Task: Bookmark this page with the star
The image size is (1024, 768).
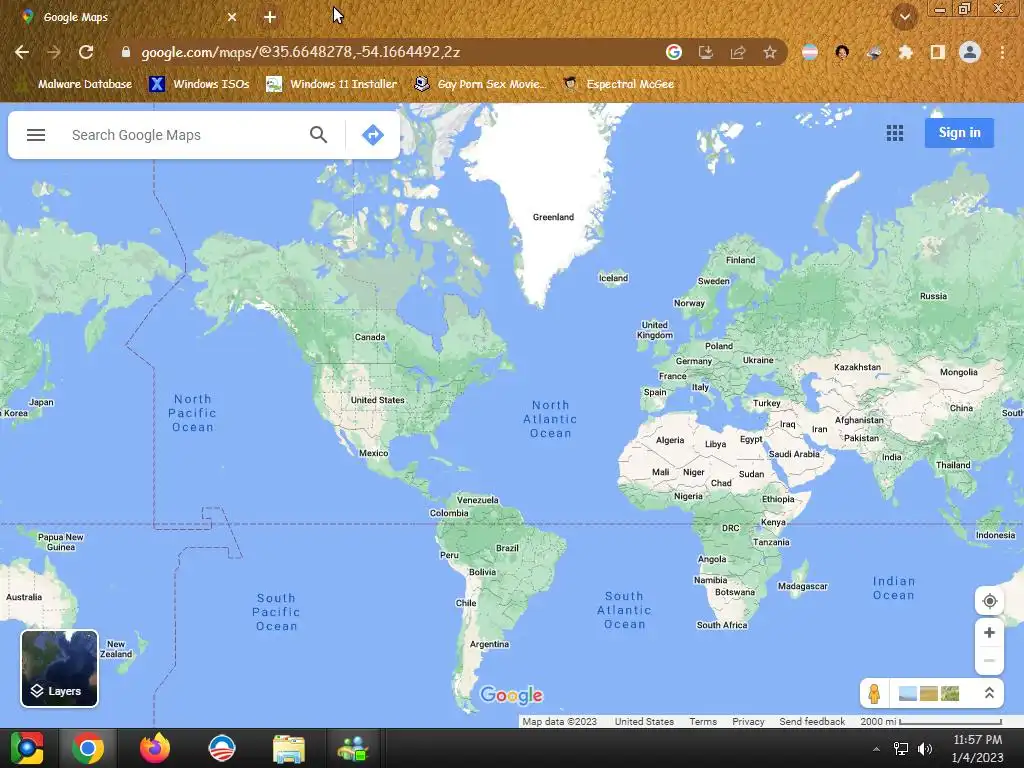Action: coord(770,52)
